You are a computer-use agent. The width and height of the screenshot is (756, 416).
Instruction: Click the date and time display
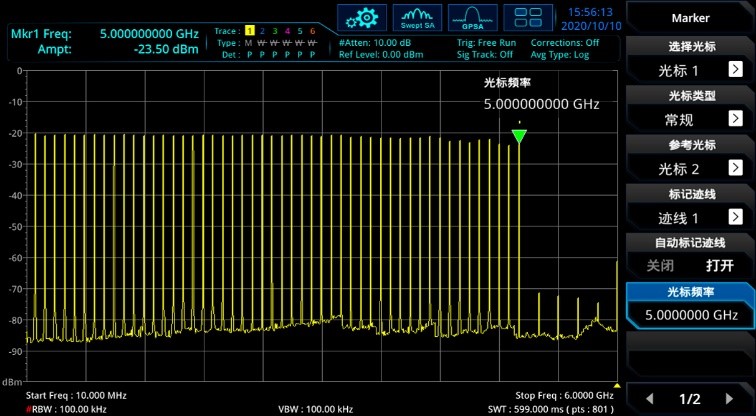click(x=594, y=18)
